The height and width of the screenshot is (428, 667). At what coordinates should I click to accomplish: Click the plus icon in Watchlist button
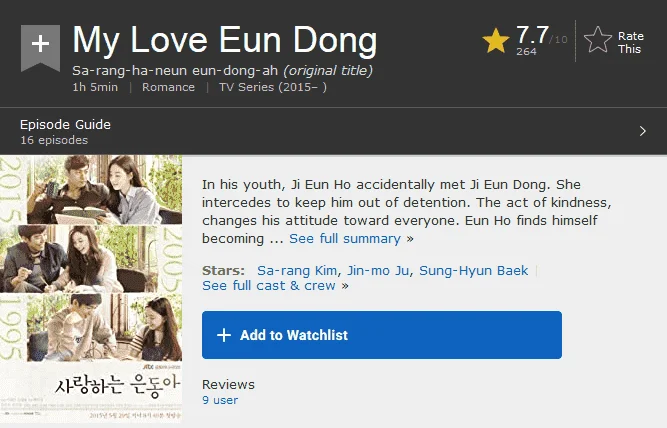point(224,335)
